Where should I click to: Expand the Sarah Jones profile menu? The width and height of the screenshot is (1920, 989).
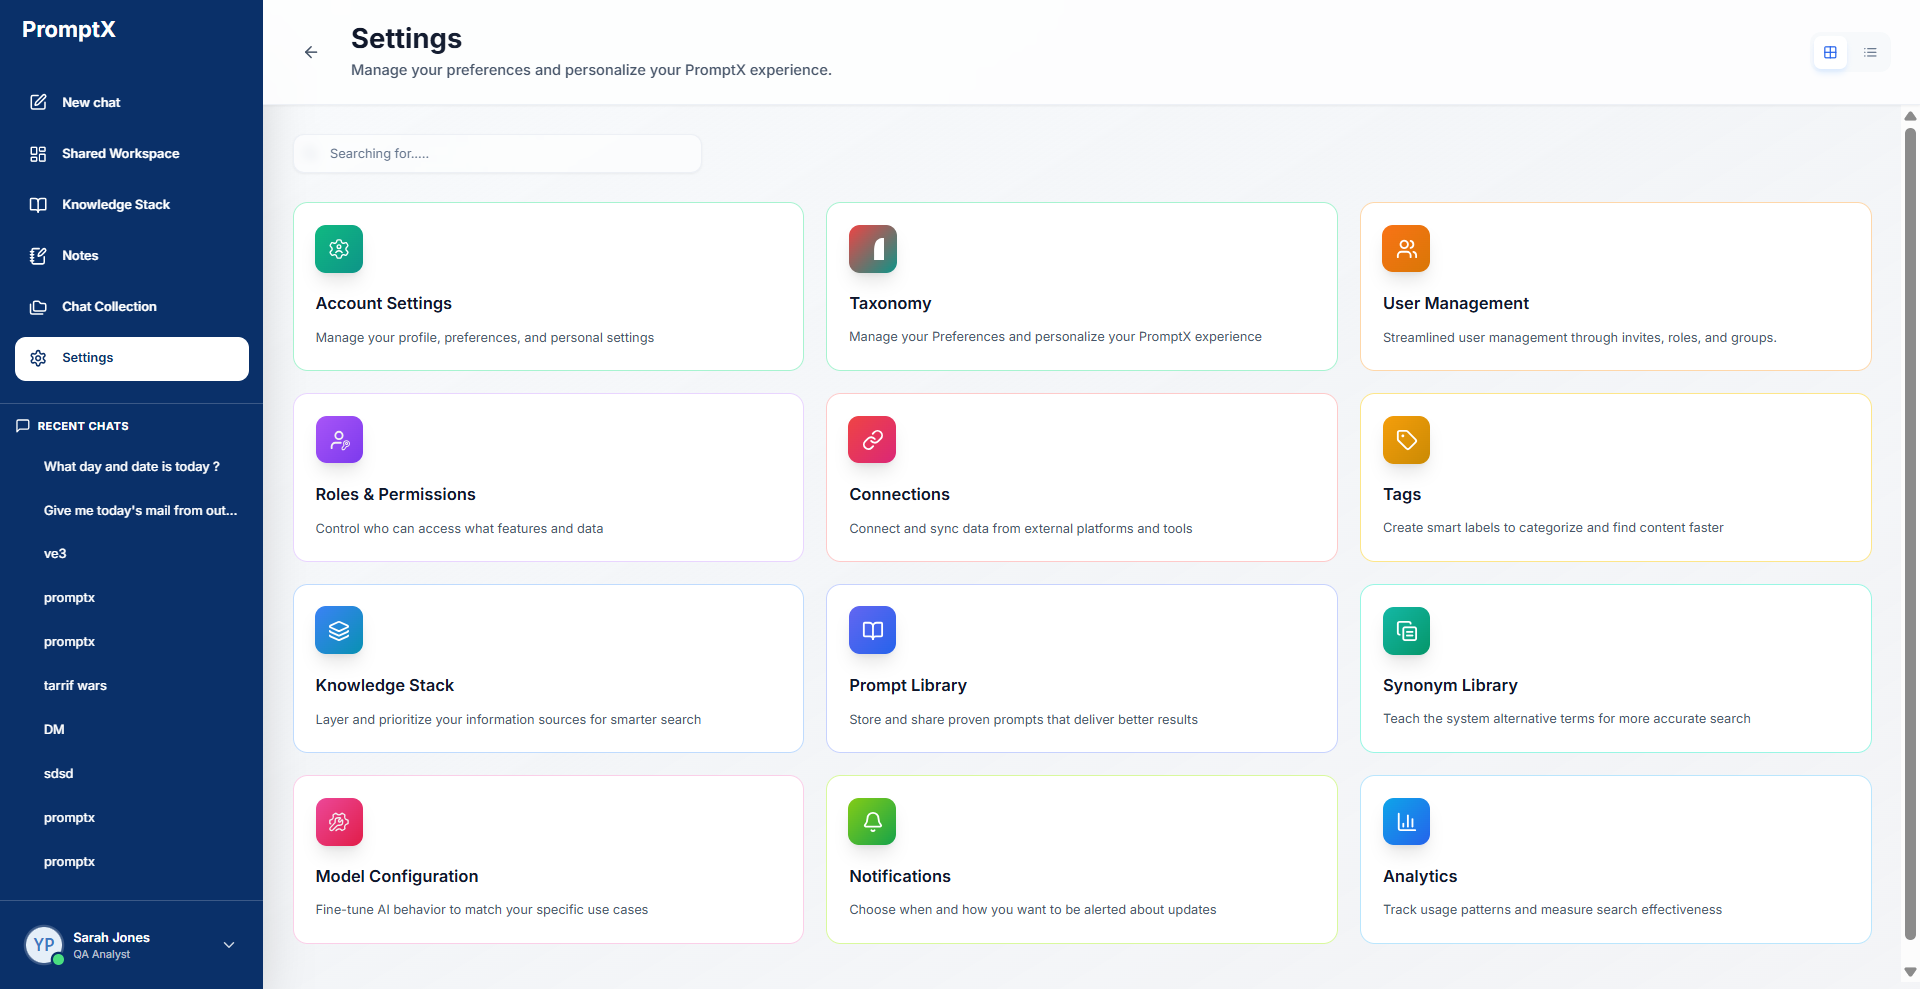[228, 944]
